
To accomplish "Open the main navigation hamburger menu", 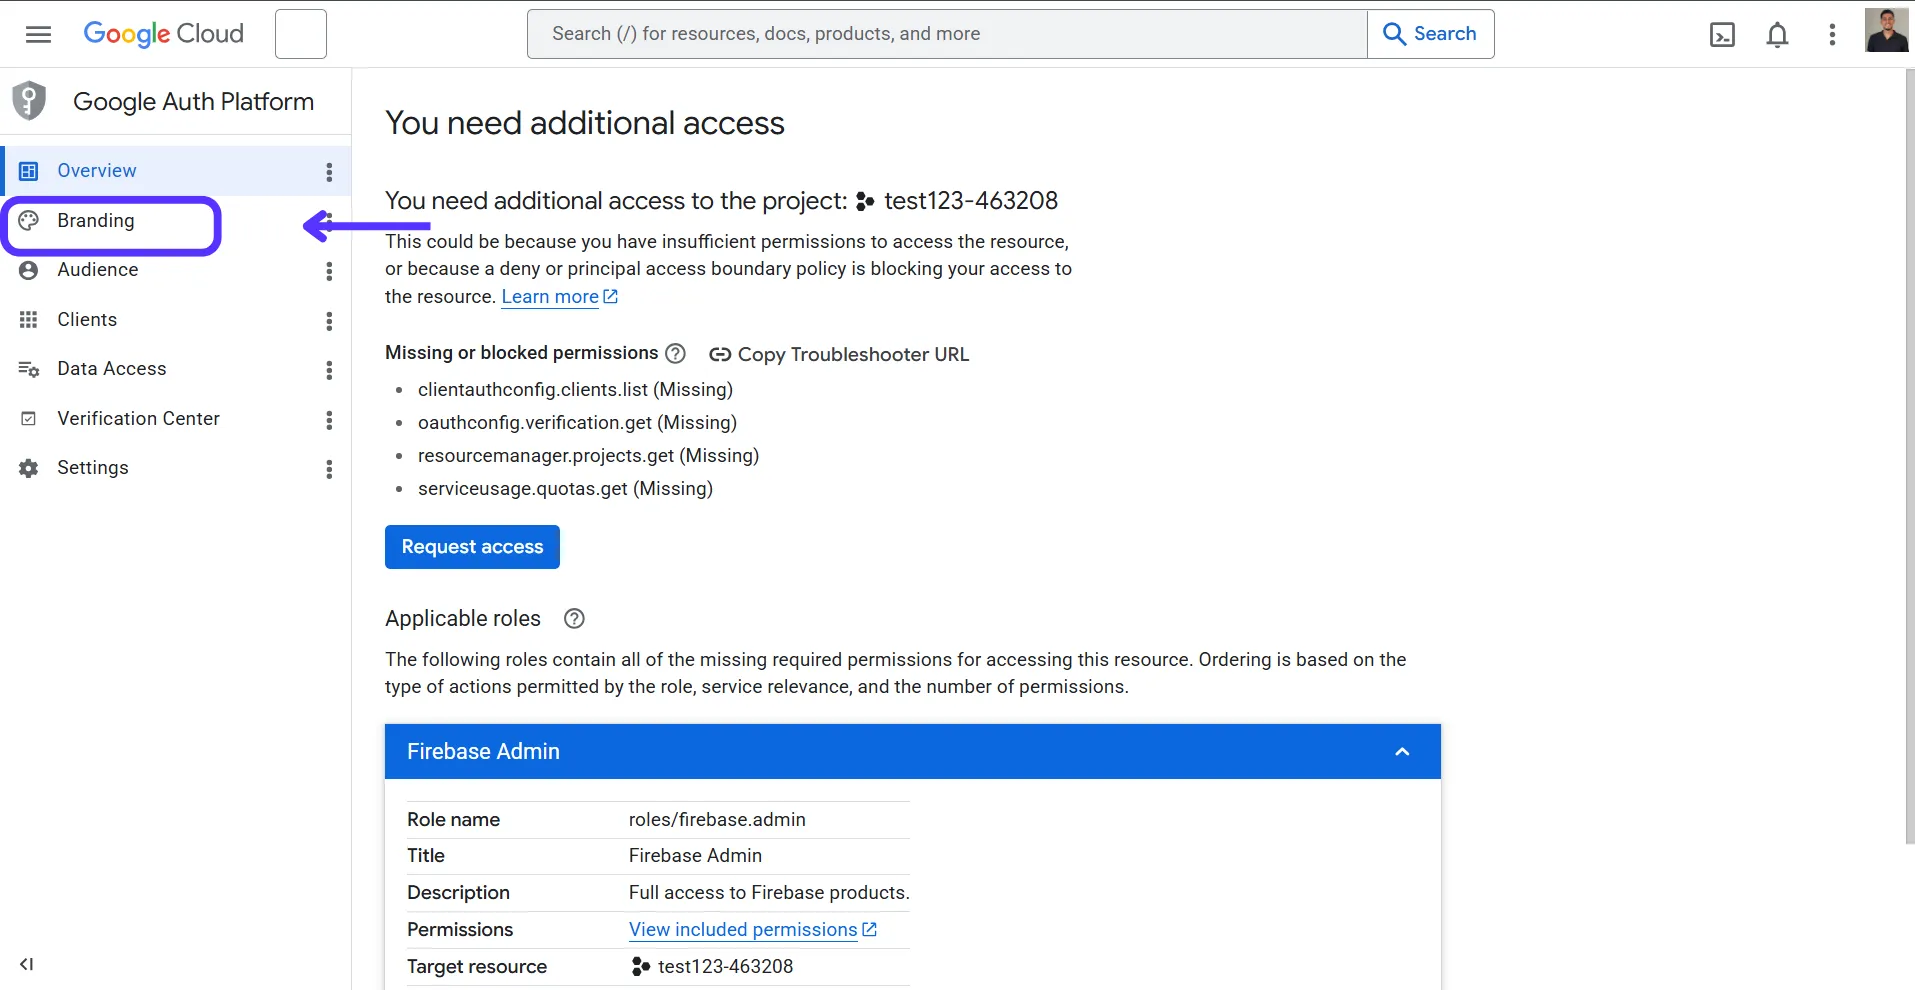I will [38, 34].
